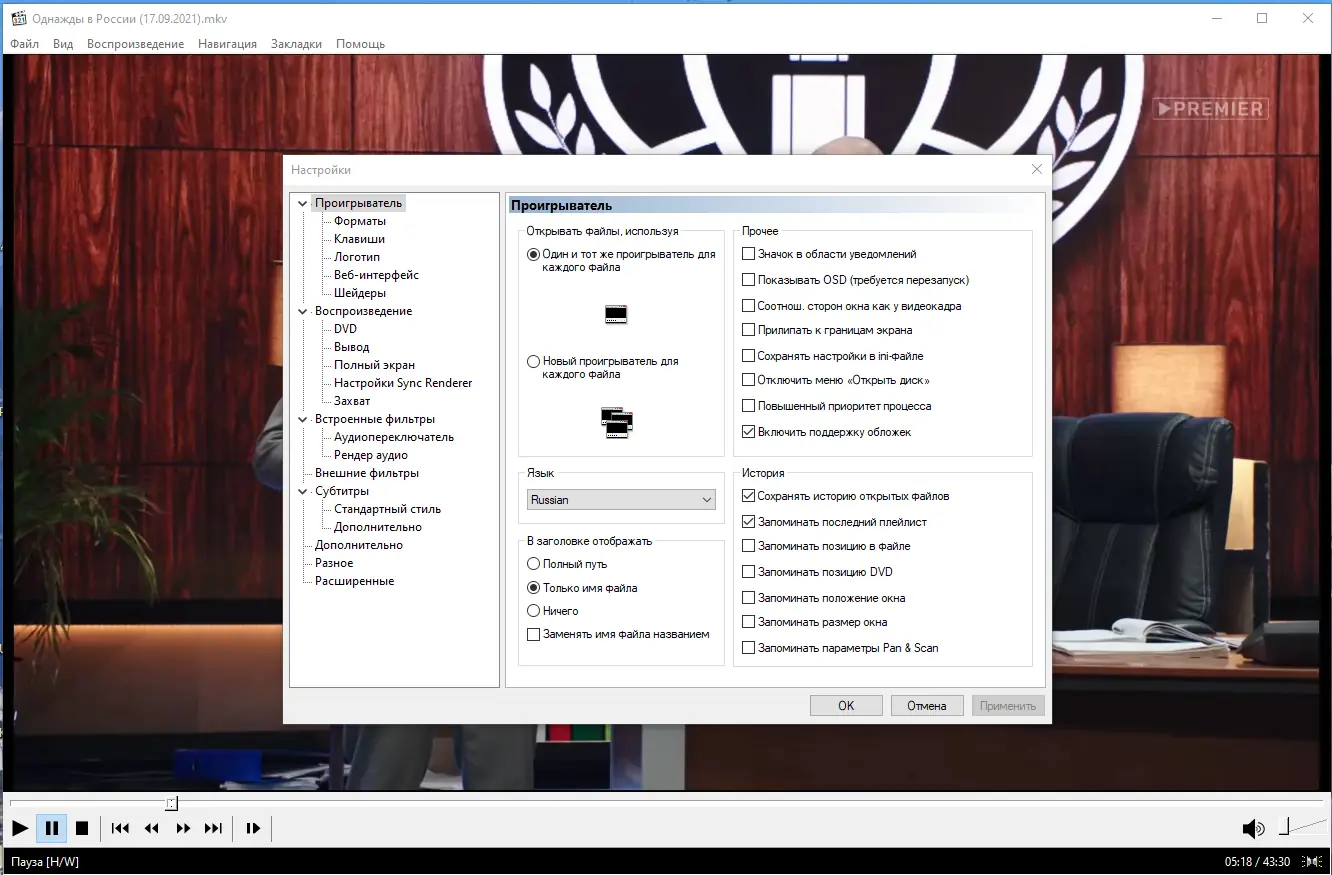Click the seek bar position thumb

click(172, 803)
